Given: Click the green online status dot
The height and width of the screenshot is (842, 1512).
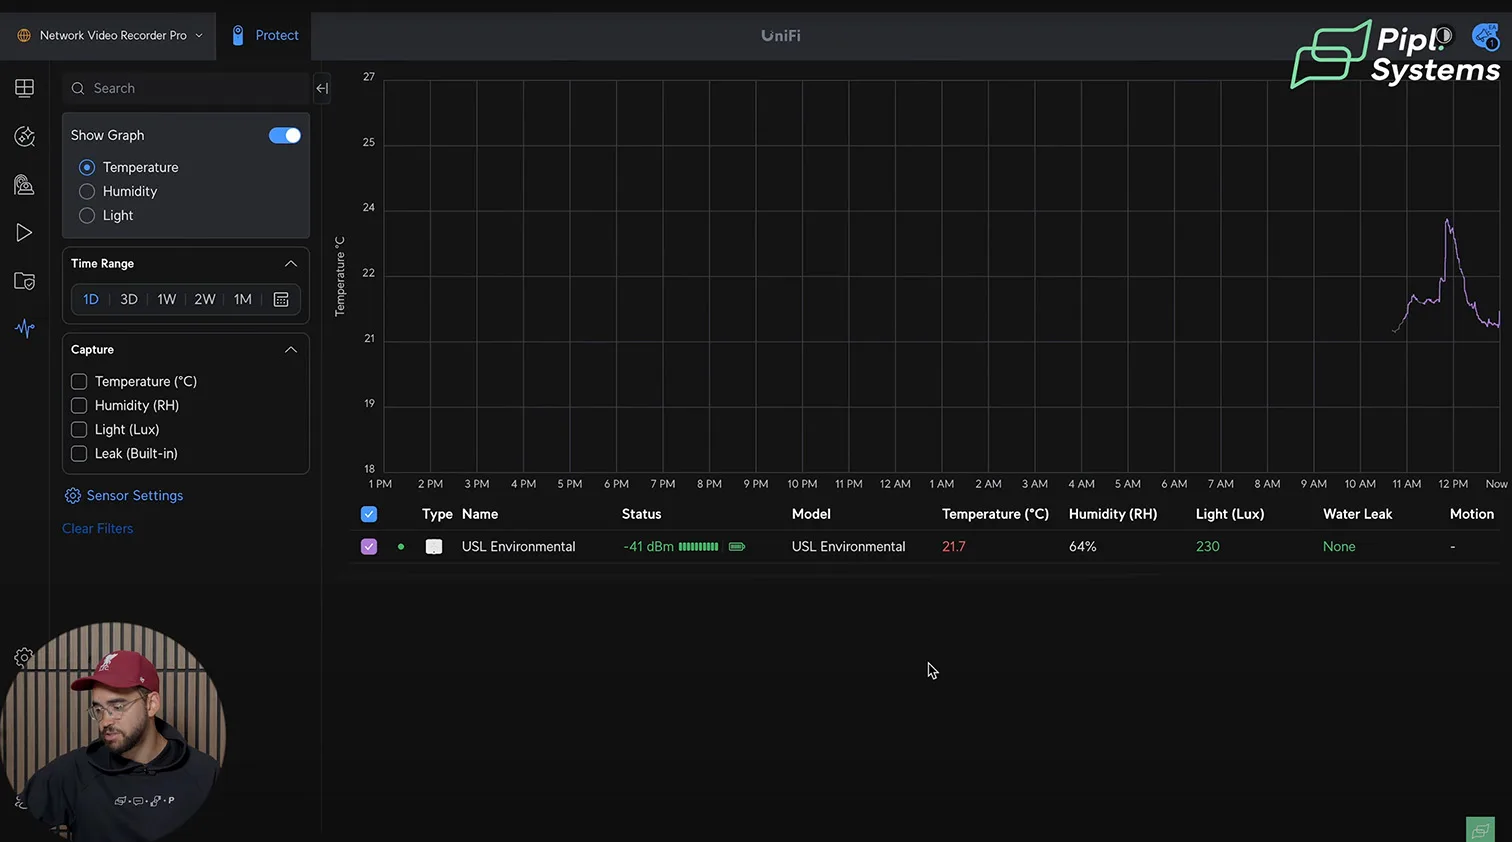Looking at the screenshot, I should [x=401, y=547].
